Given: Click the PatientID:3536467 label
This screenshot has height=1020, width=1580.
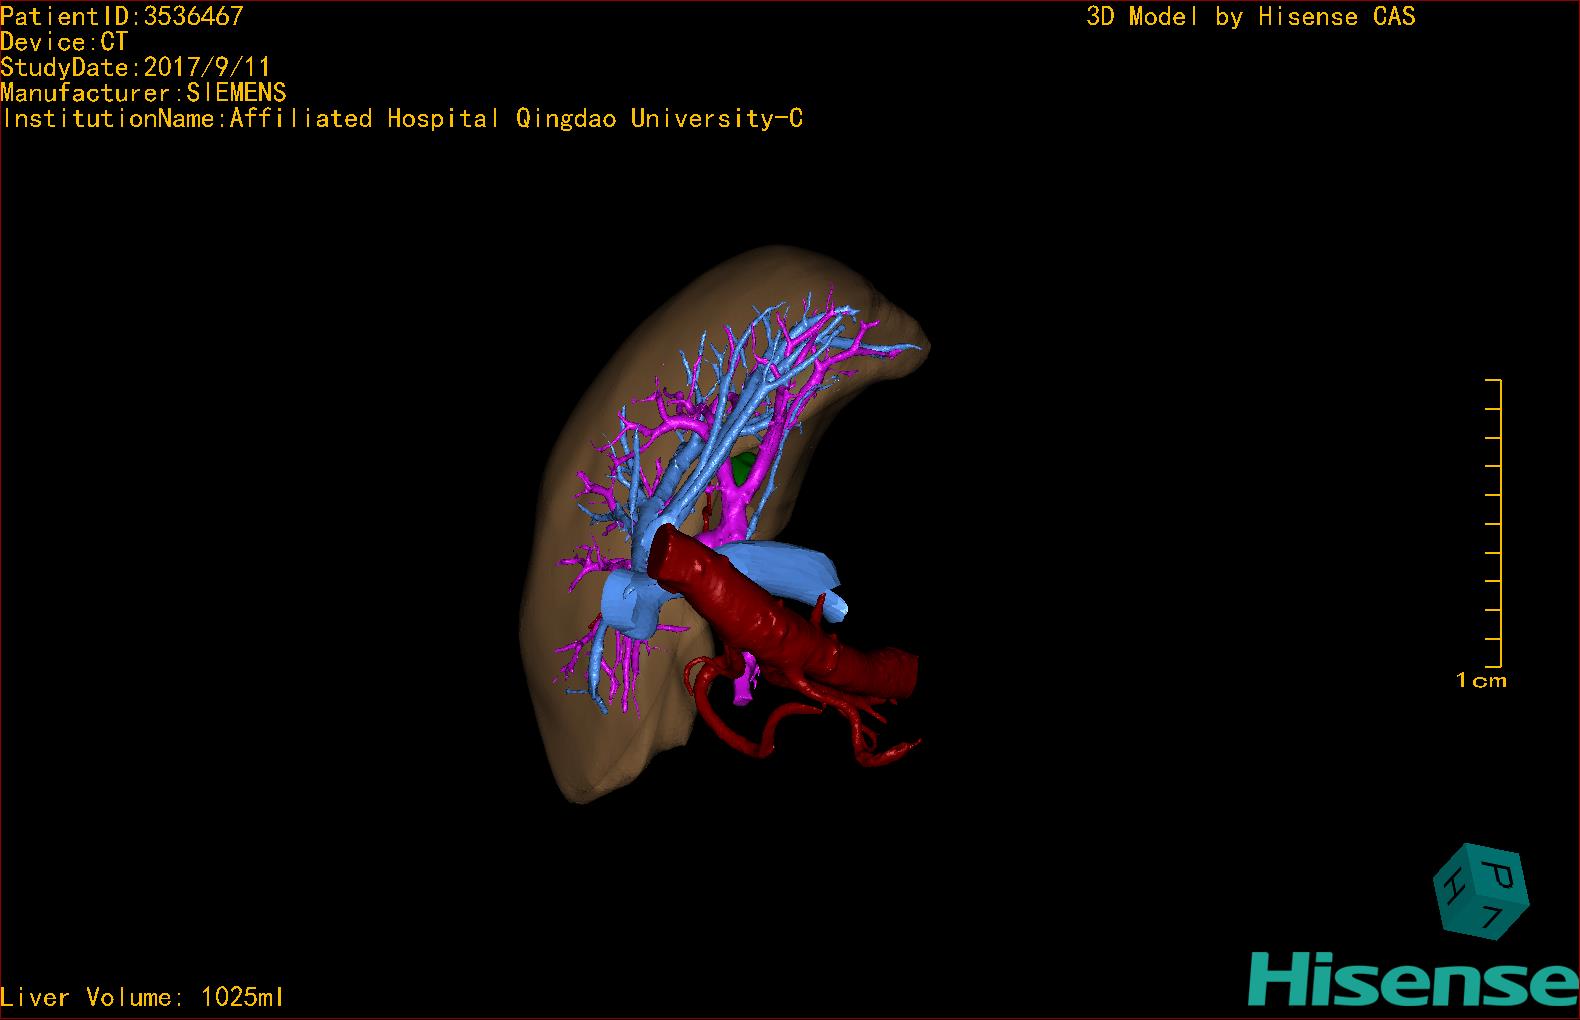Looking at the screenshot, I should pos(121,16).
